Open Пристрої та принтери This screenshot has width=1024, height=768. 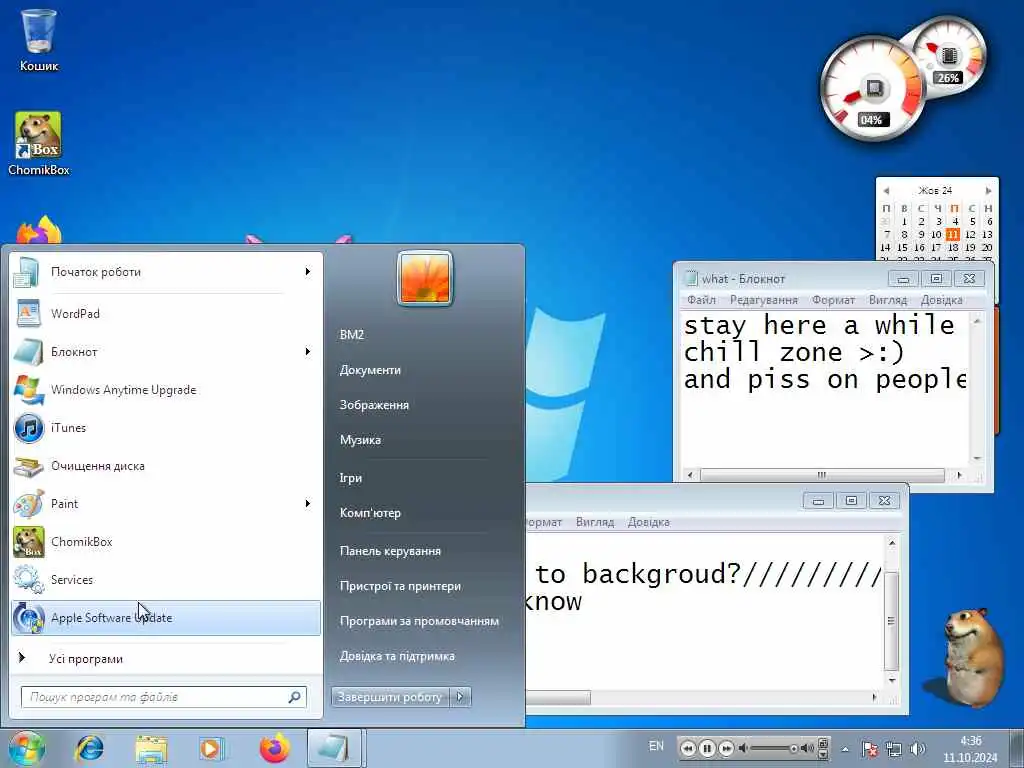400,586
